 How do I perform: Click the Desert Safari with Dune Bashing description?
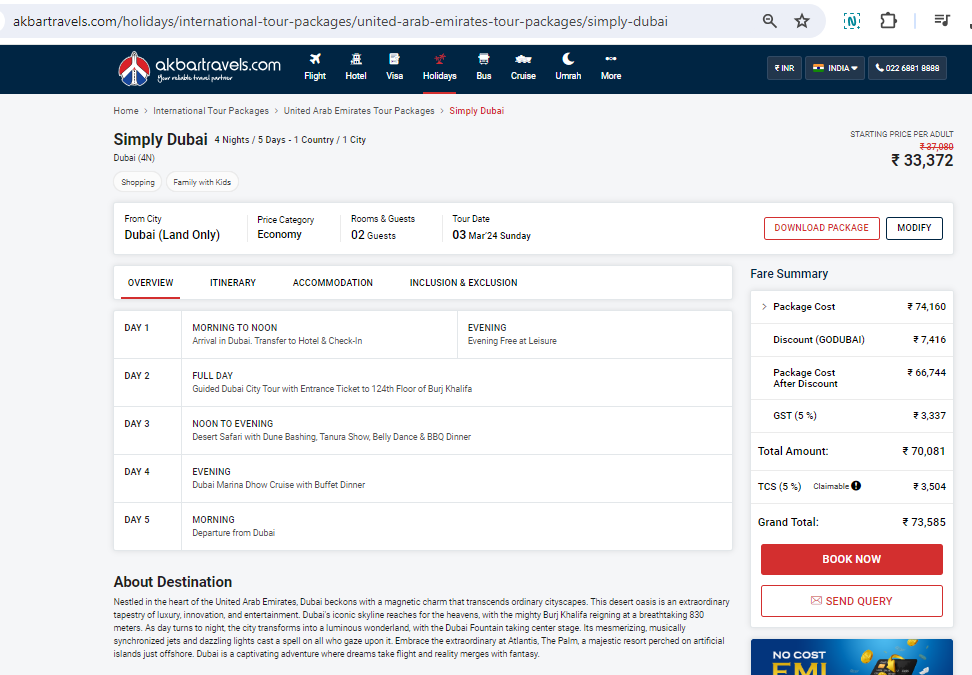coord(332,437)
